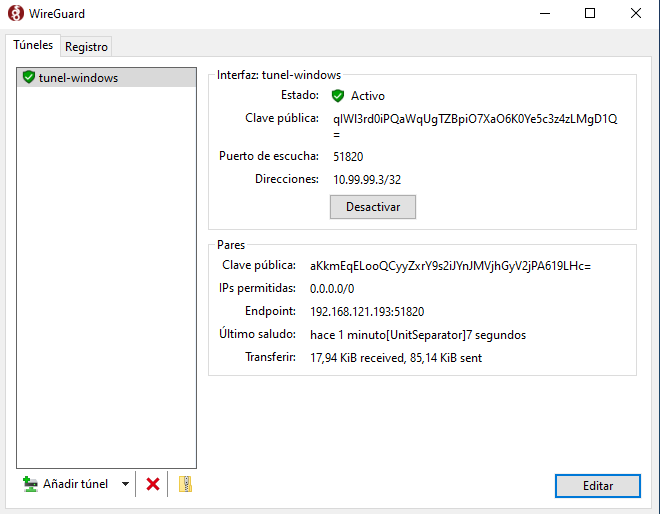Click the Editar button

click(597, 485)
